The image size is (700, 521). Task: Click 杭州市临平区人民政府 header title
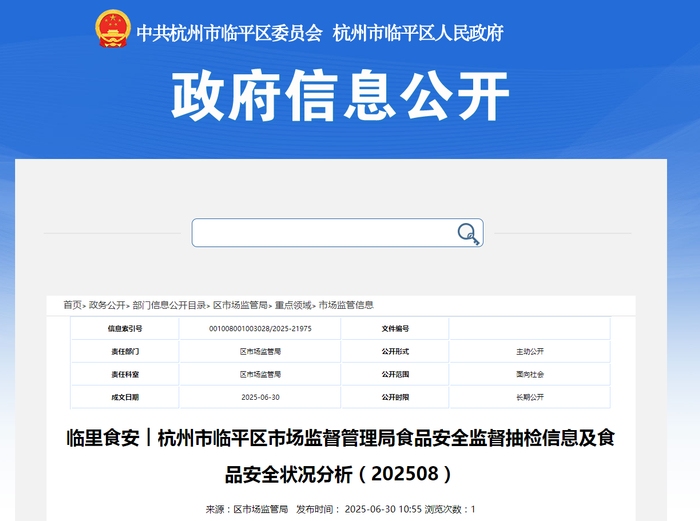[418, 33]
